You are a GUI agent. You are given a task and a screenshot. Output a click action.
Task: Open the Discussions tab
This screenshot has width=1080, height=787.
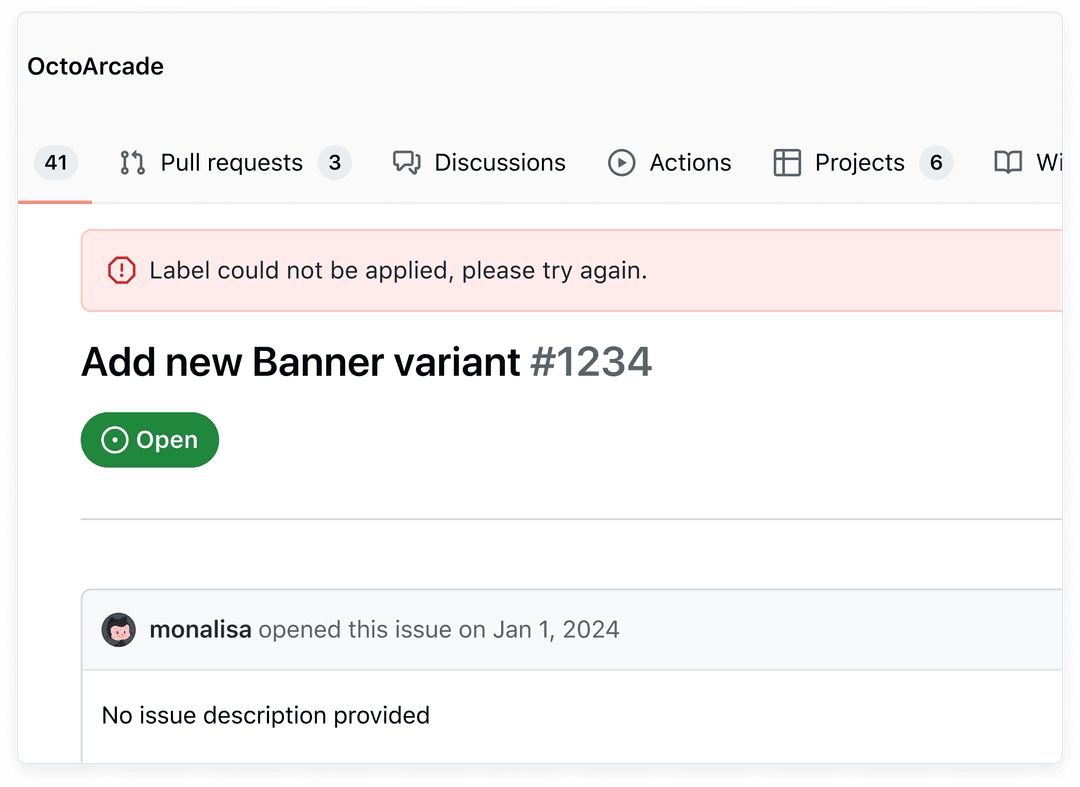pyautogui.click(x=500, y=162)
